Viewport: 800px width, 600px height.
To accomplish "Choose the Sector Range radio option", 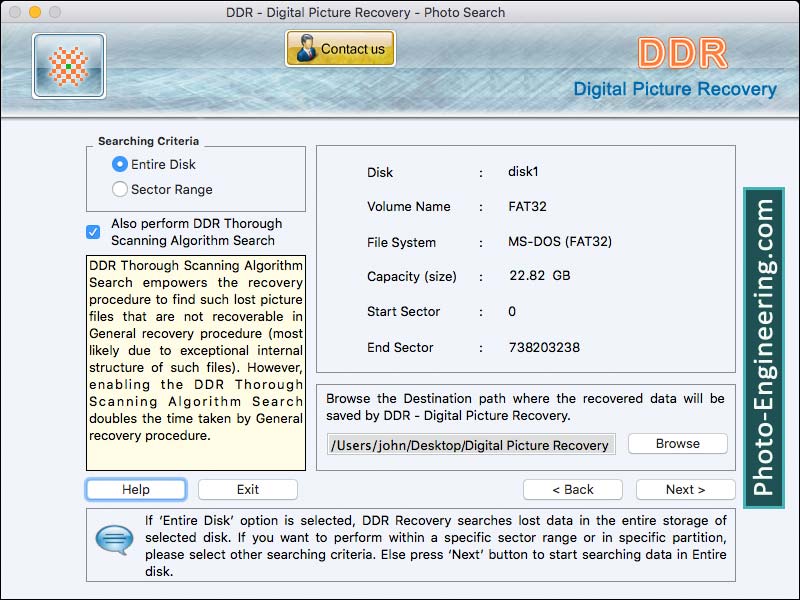I will tap(120, 189).
